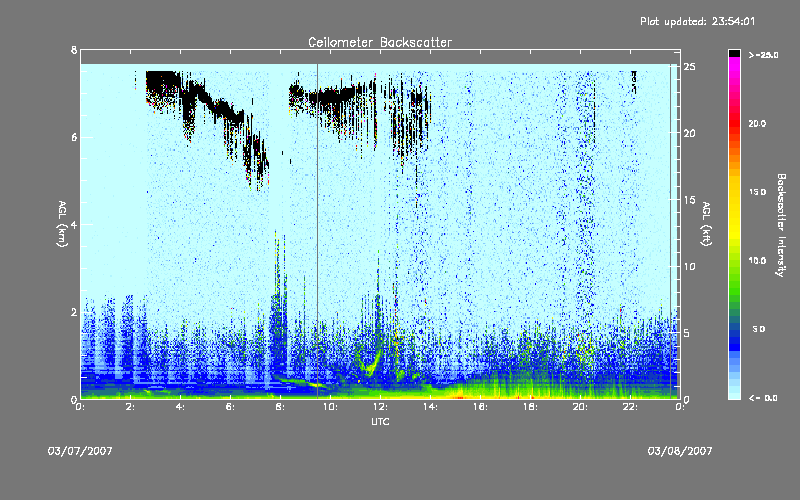The width and height of the screenshot is (800, 500).
Task: Click the vertical gray time marker line
Action: point(317,231)
